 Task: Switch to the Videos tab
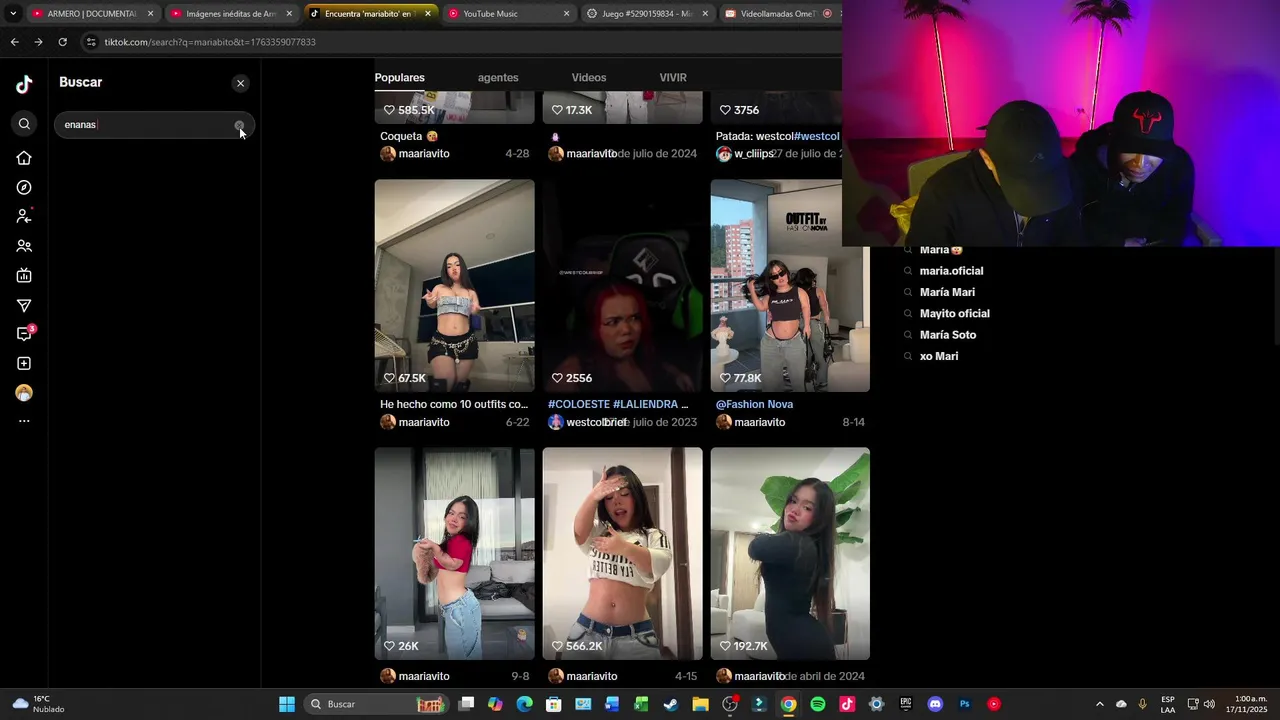[589, 78]
